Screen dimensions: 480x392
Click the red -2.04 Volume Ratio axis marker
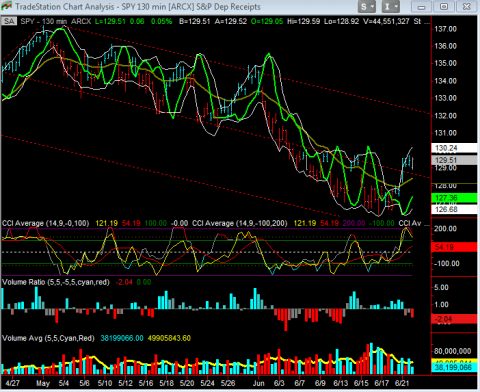click(x=454, y=319)
